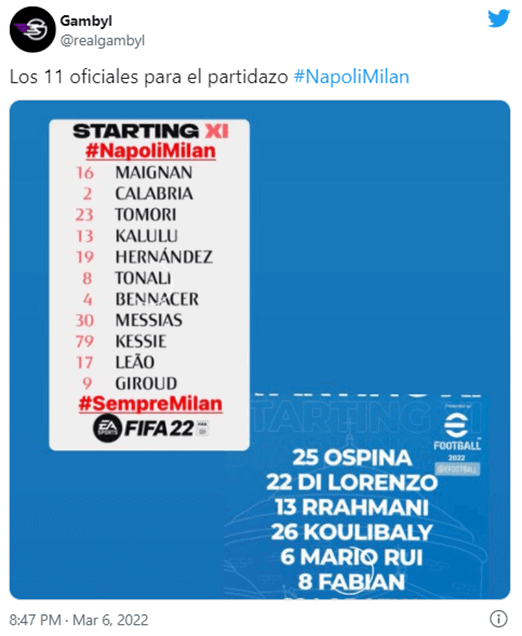Click the tweet info circle icon
Image resolution: width=522 pixels, height=636 pixels.
tap(498, 619)
